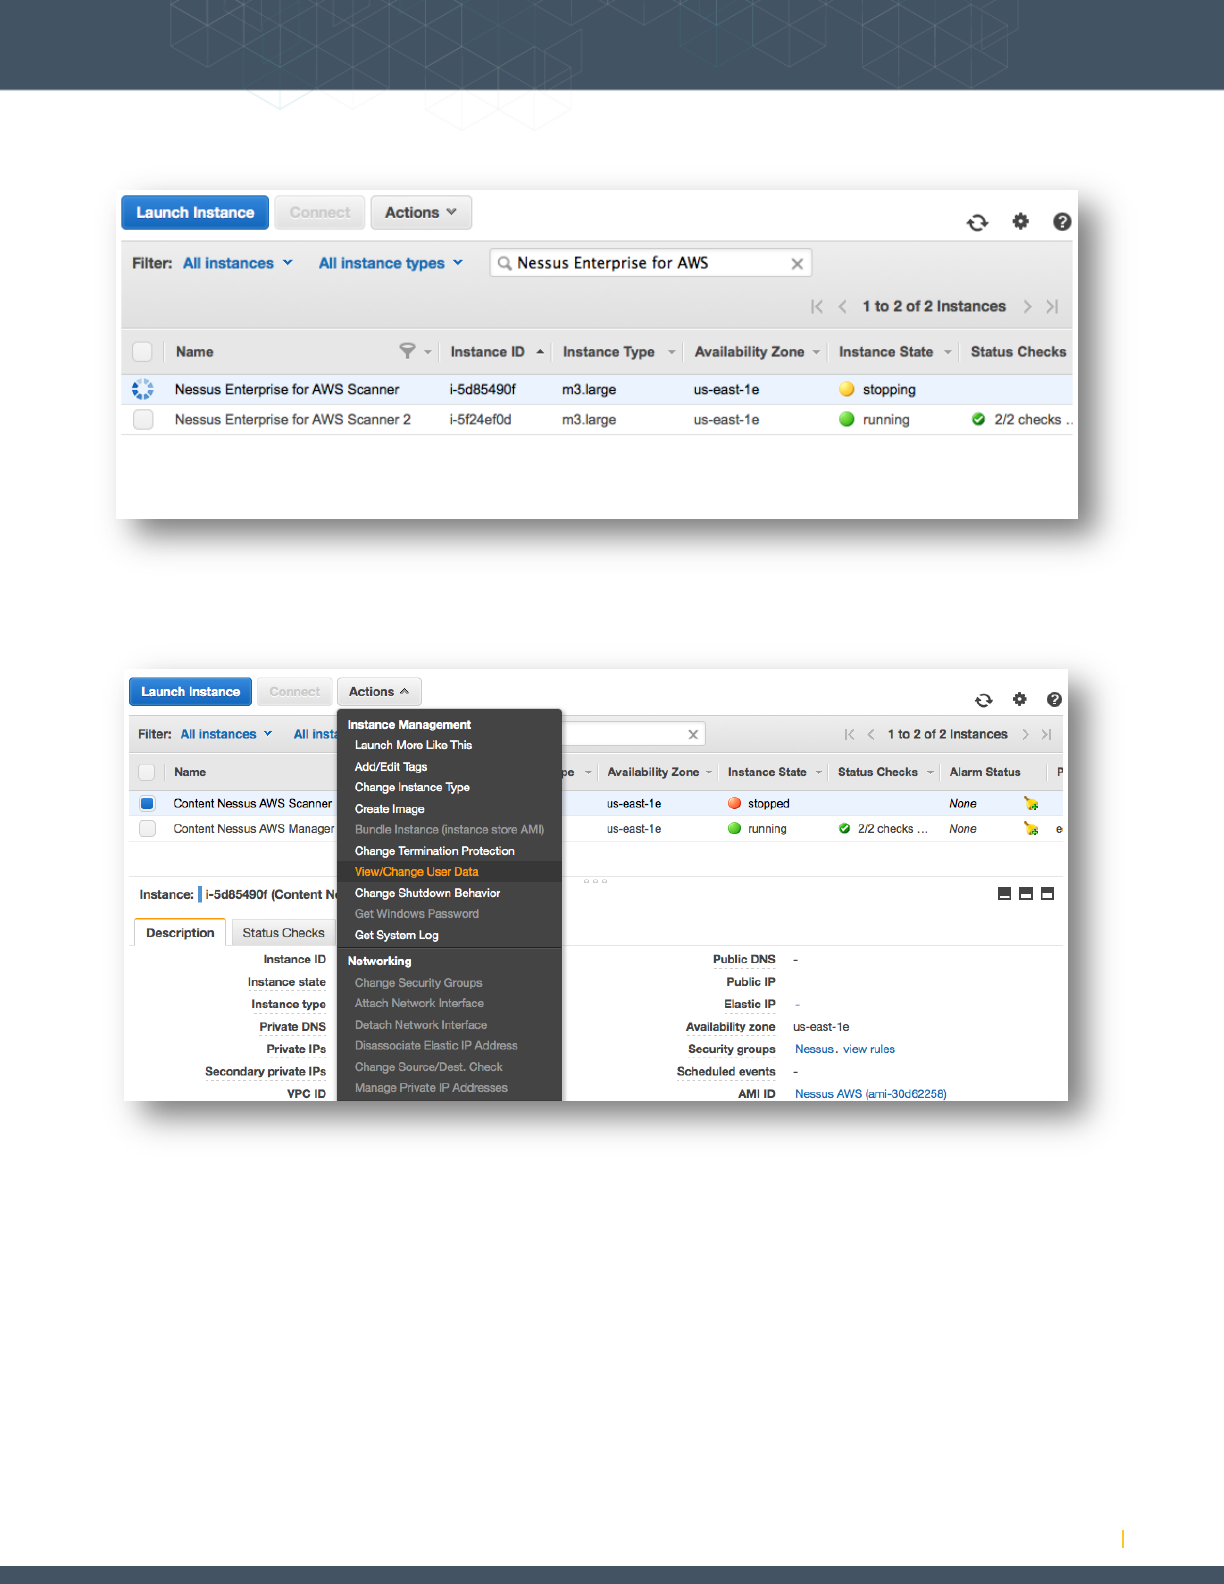Viewport: 1224px width, 1584px height.
Task: Open Actions dropdown in top panel
Action: [421, 212]
